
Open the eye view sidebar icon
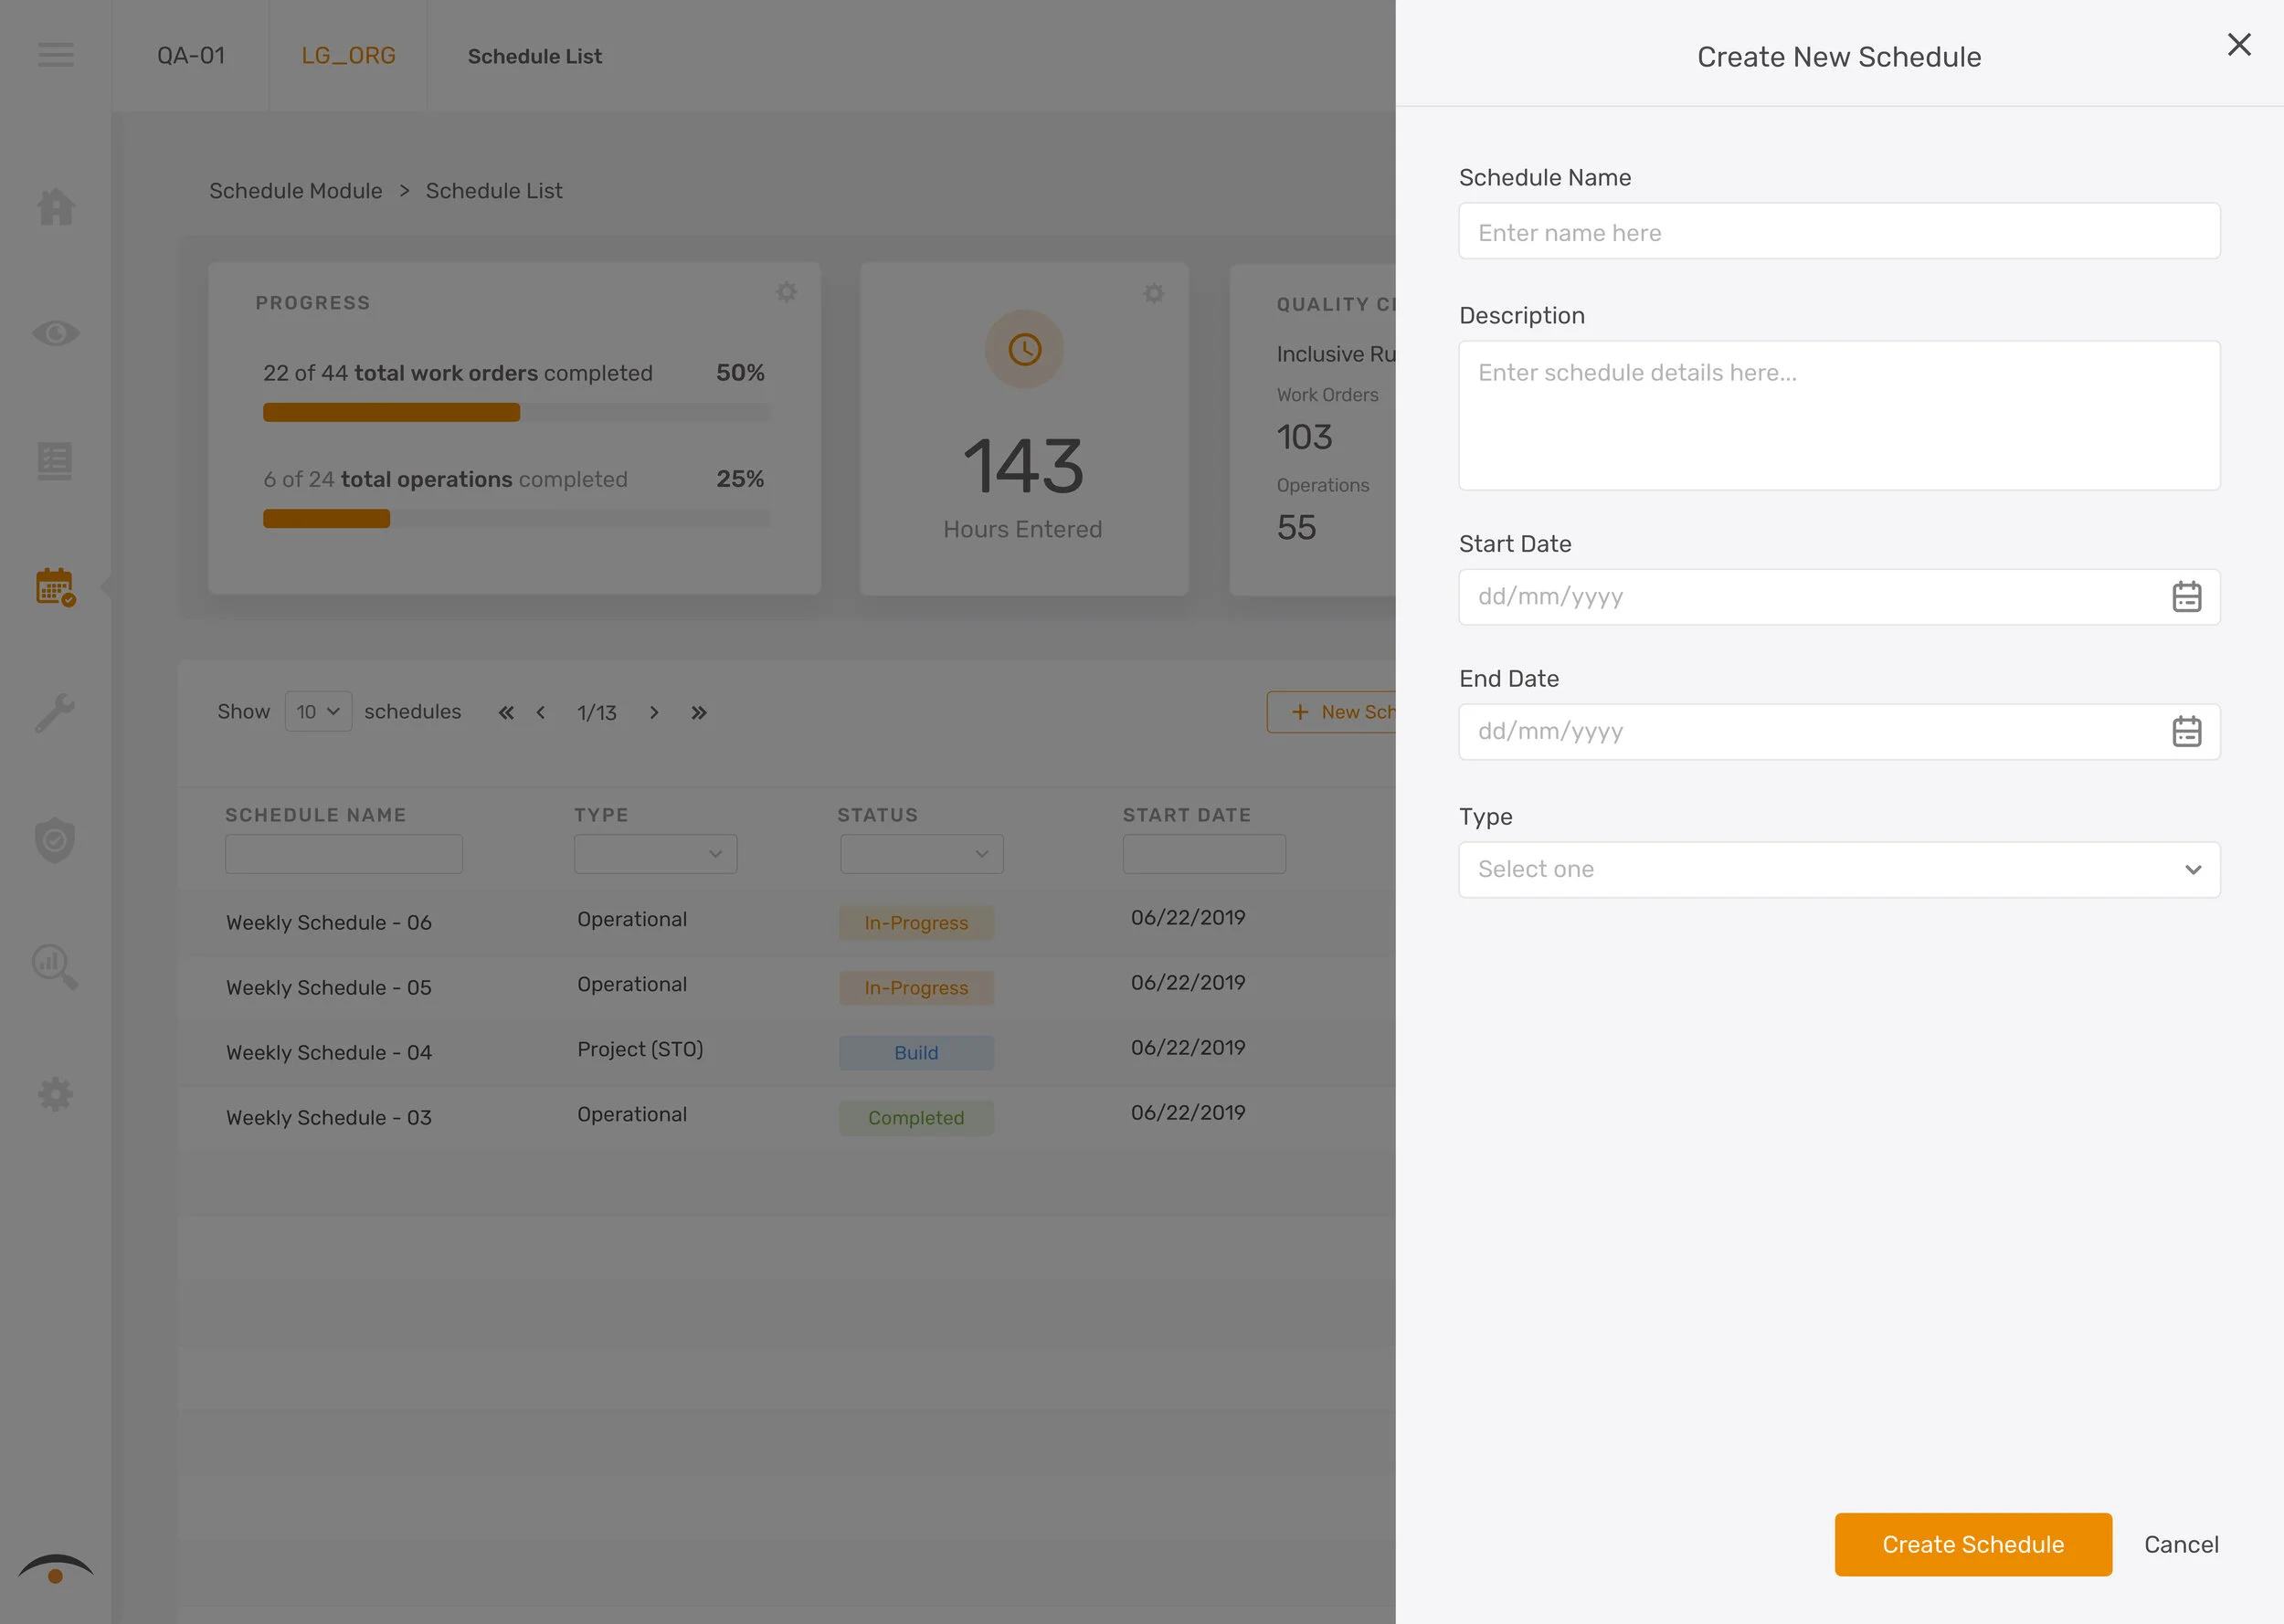point(56,333)
